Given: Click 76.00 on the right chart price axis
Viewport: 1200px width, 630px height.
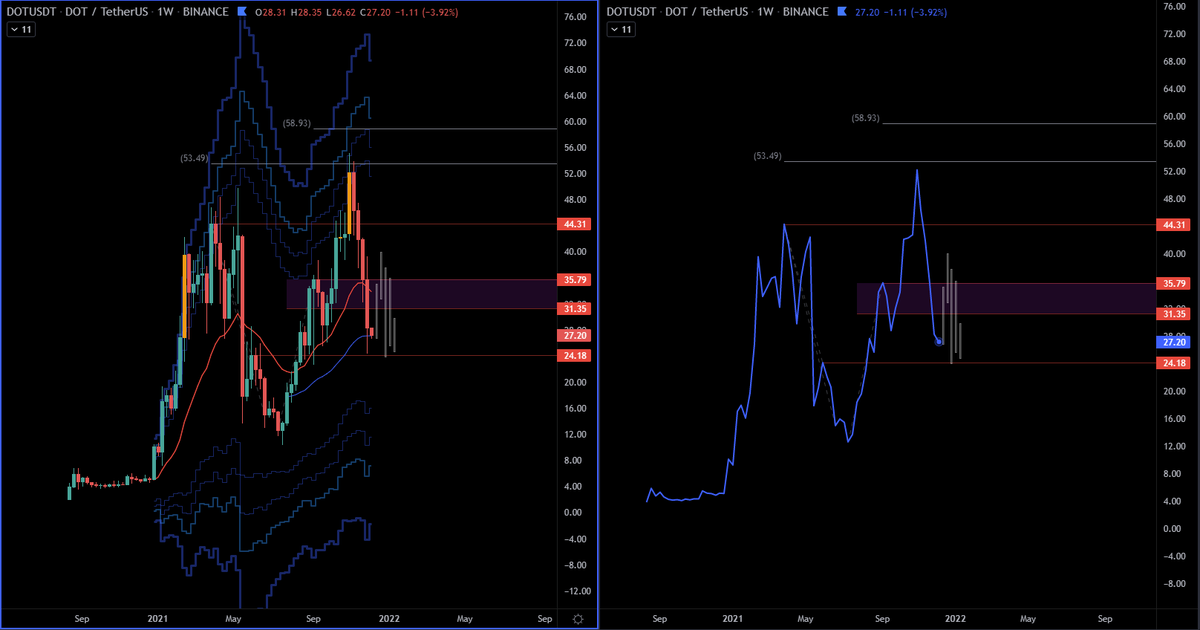Looking at the screenshot, I should coord(1175,9).
